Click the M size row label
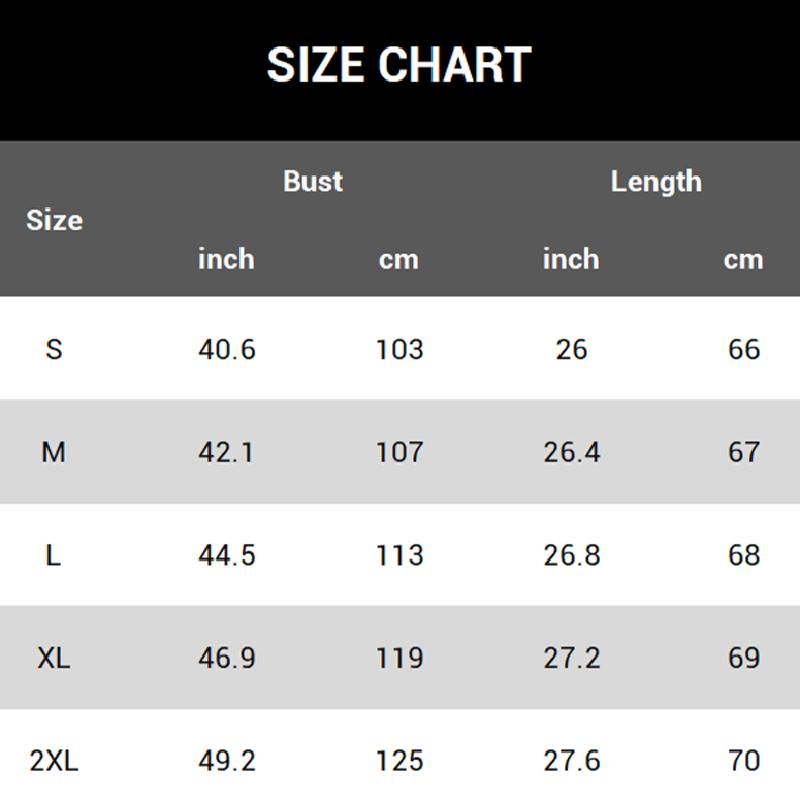The height and width of the screenshot is (800, 800). (54, 452)
